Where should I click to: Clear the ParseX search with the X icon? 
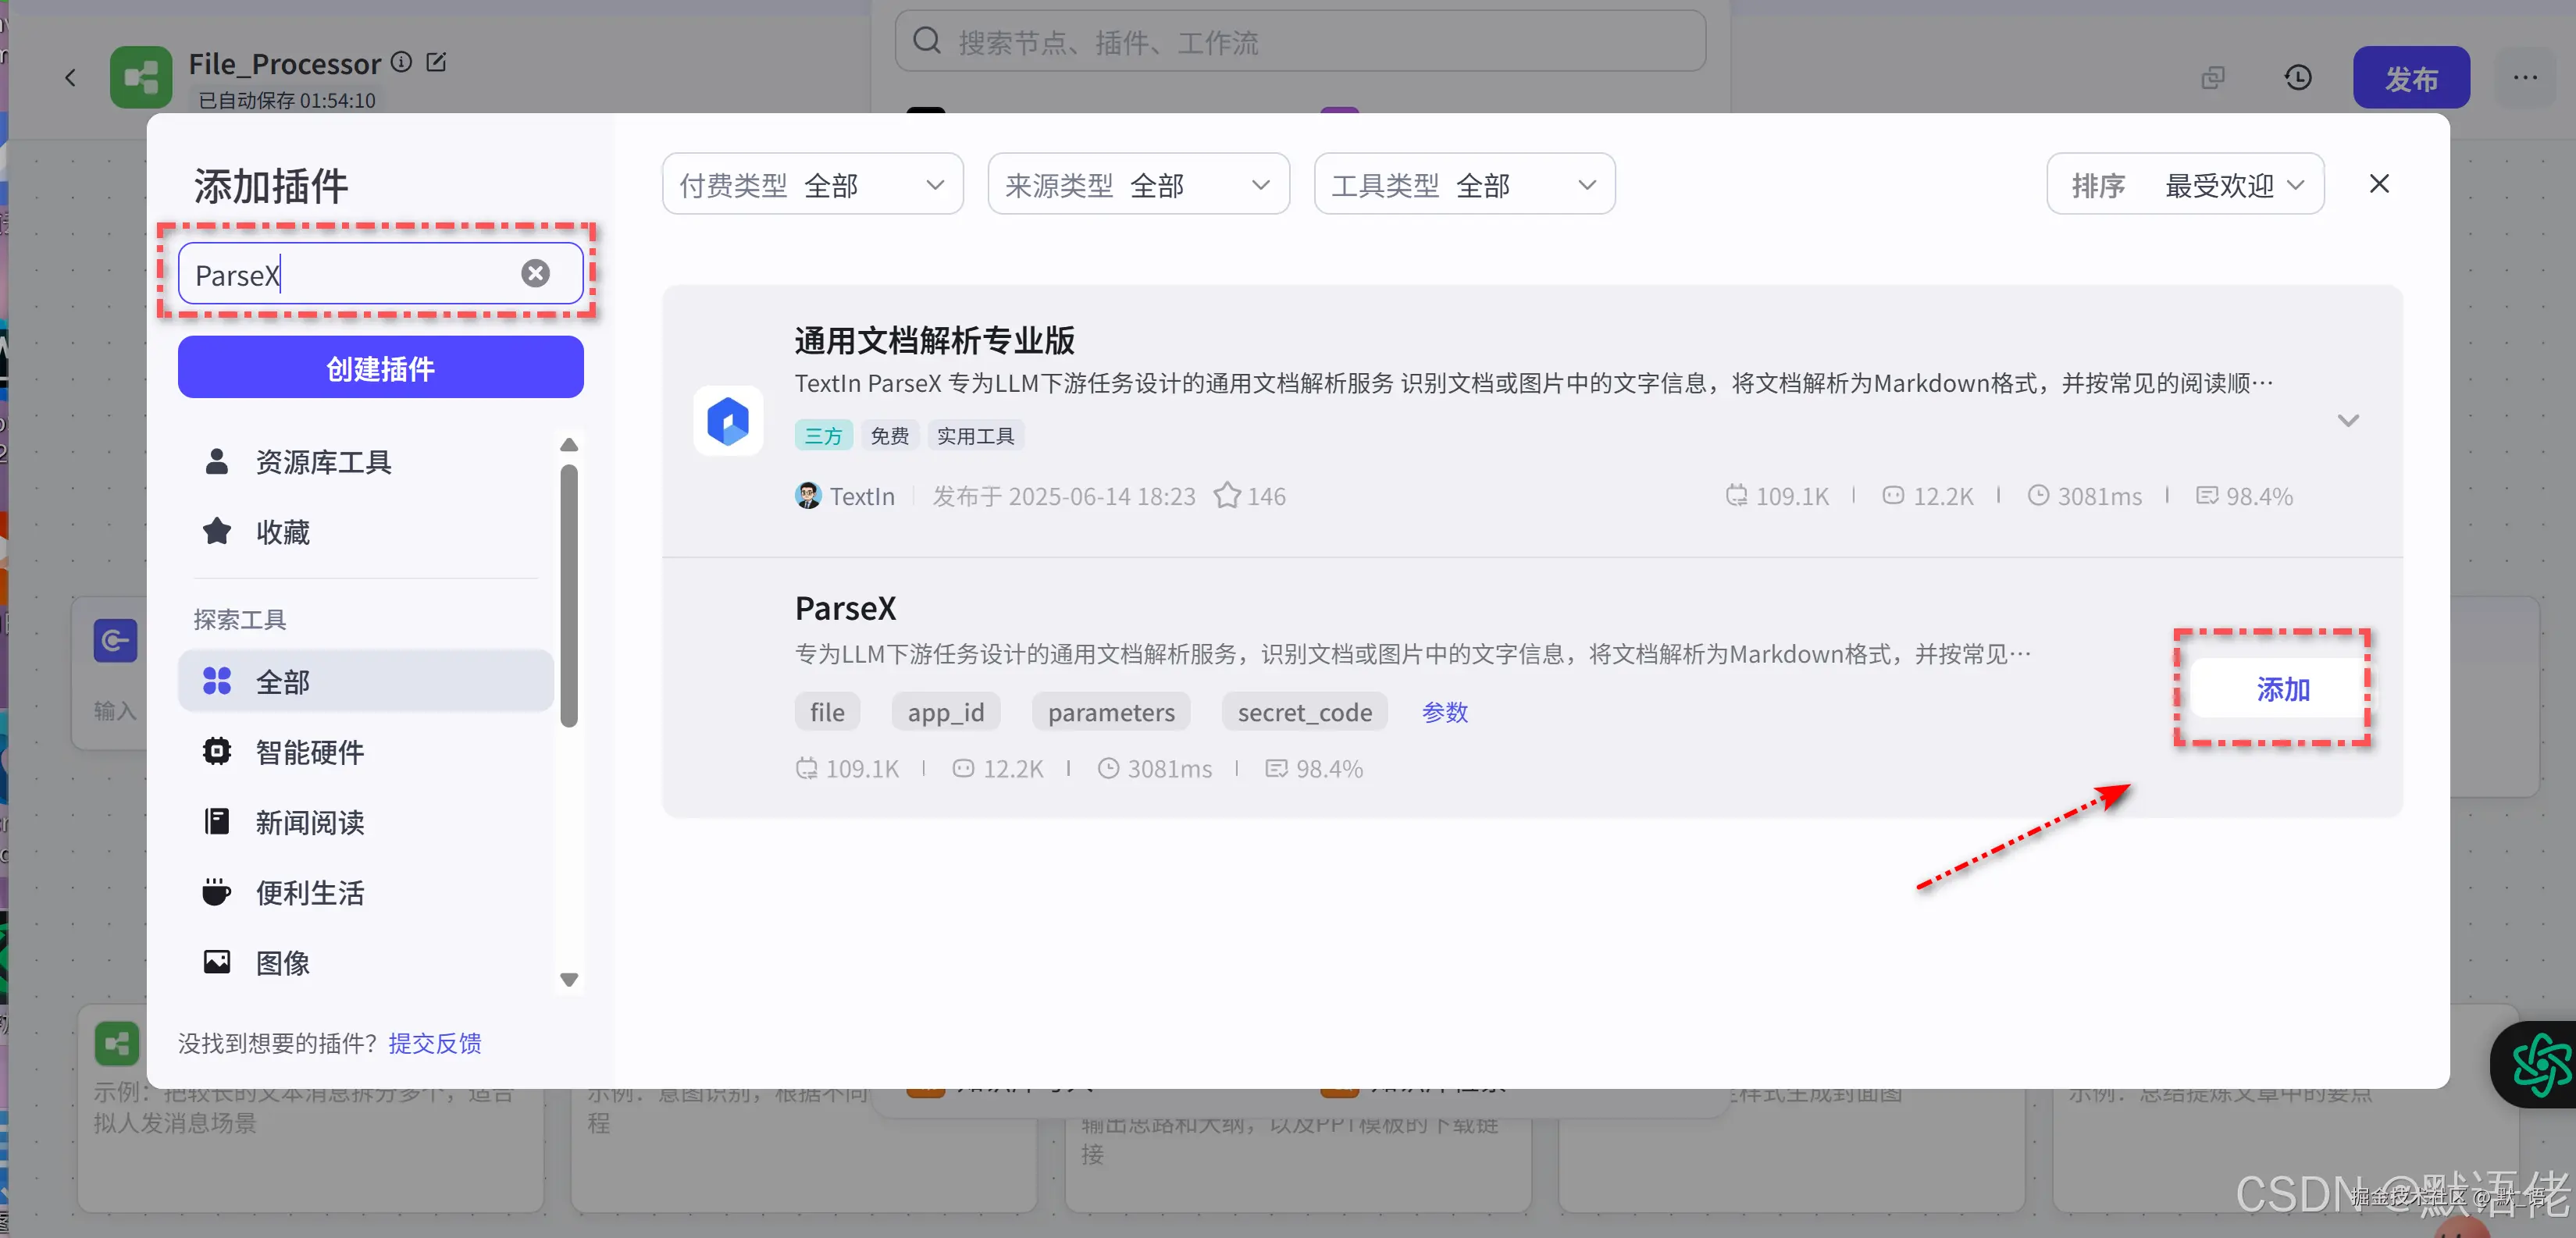[x=535, y=273]
